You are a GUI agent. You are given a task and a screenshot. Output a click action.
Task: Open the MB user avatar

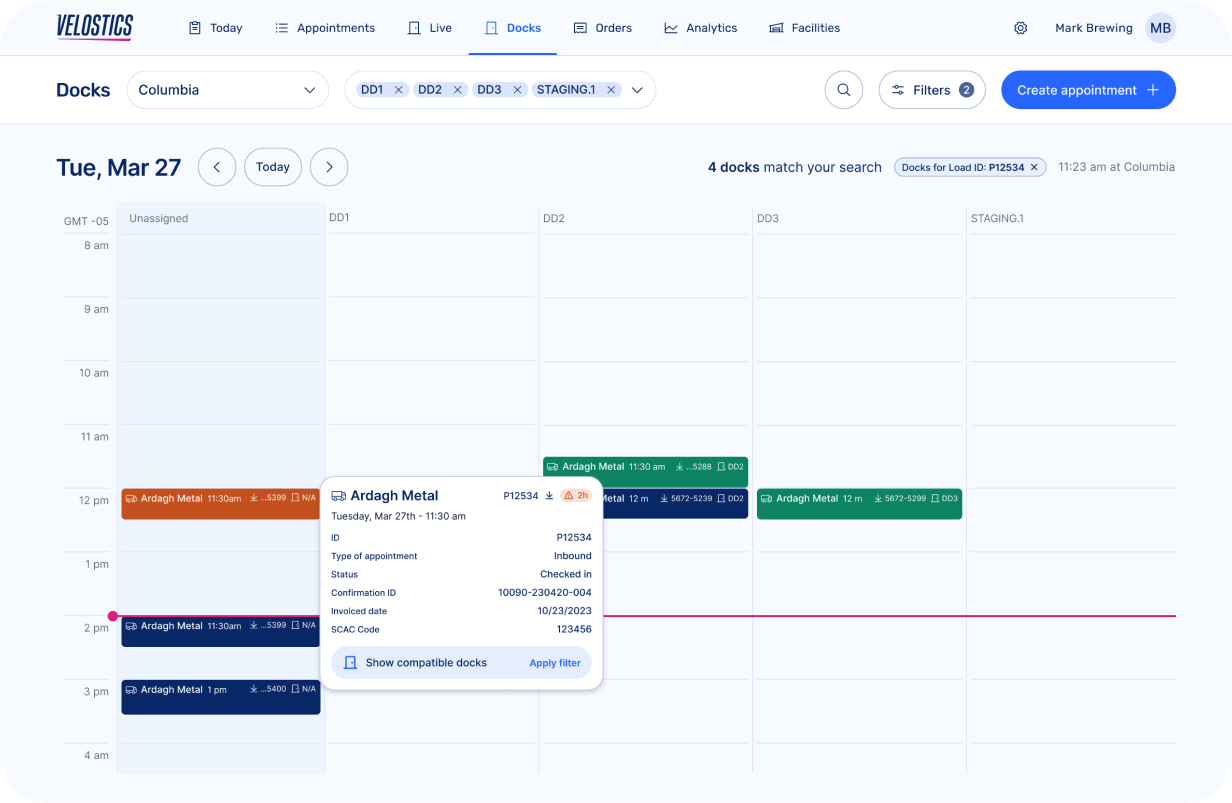tap(1160, 28)
